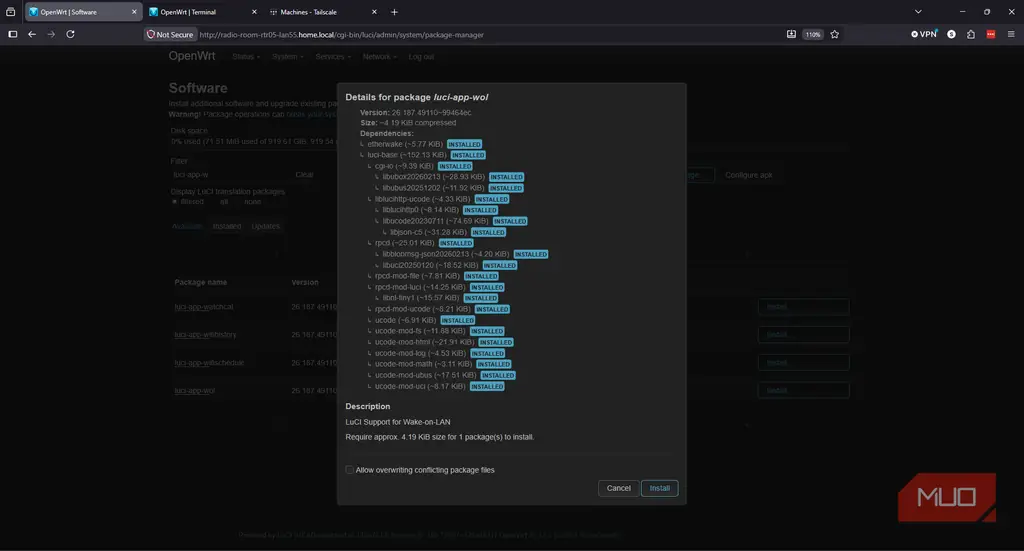Reset the 110% zoom level badge
Viewport: 1024px width, 551px height.
812,35
